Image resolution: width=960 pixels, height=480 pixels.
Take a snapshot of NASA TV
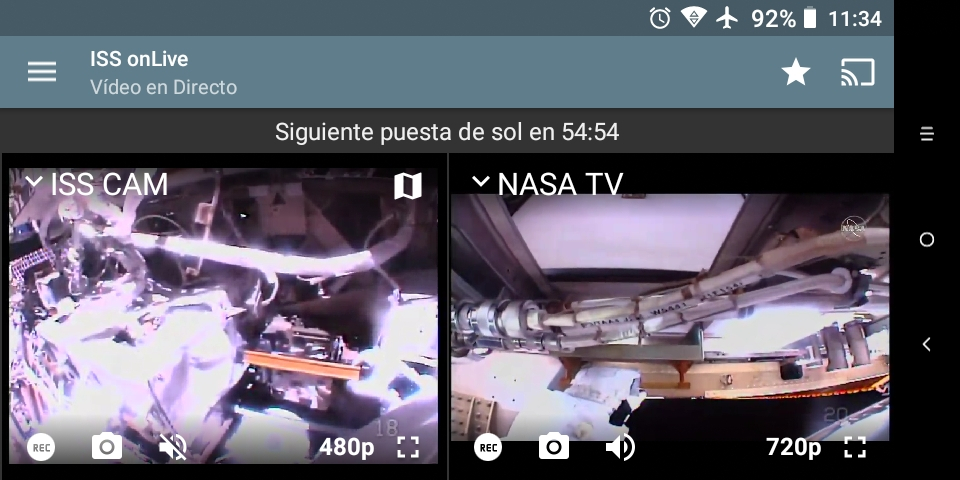pyautogui.click(x=553, y=446)
